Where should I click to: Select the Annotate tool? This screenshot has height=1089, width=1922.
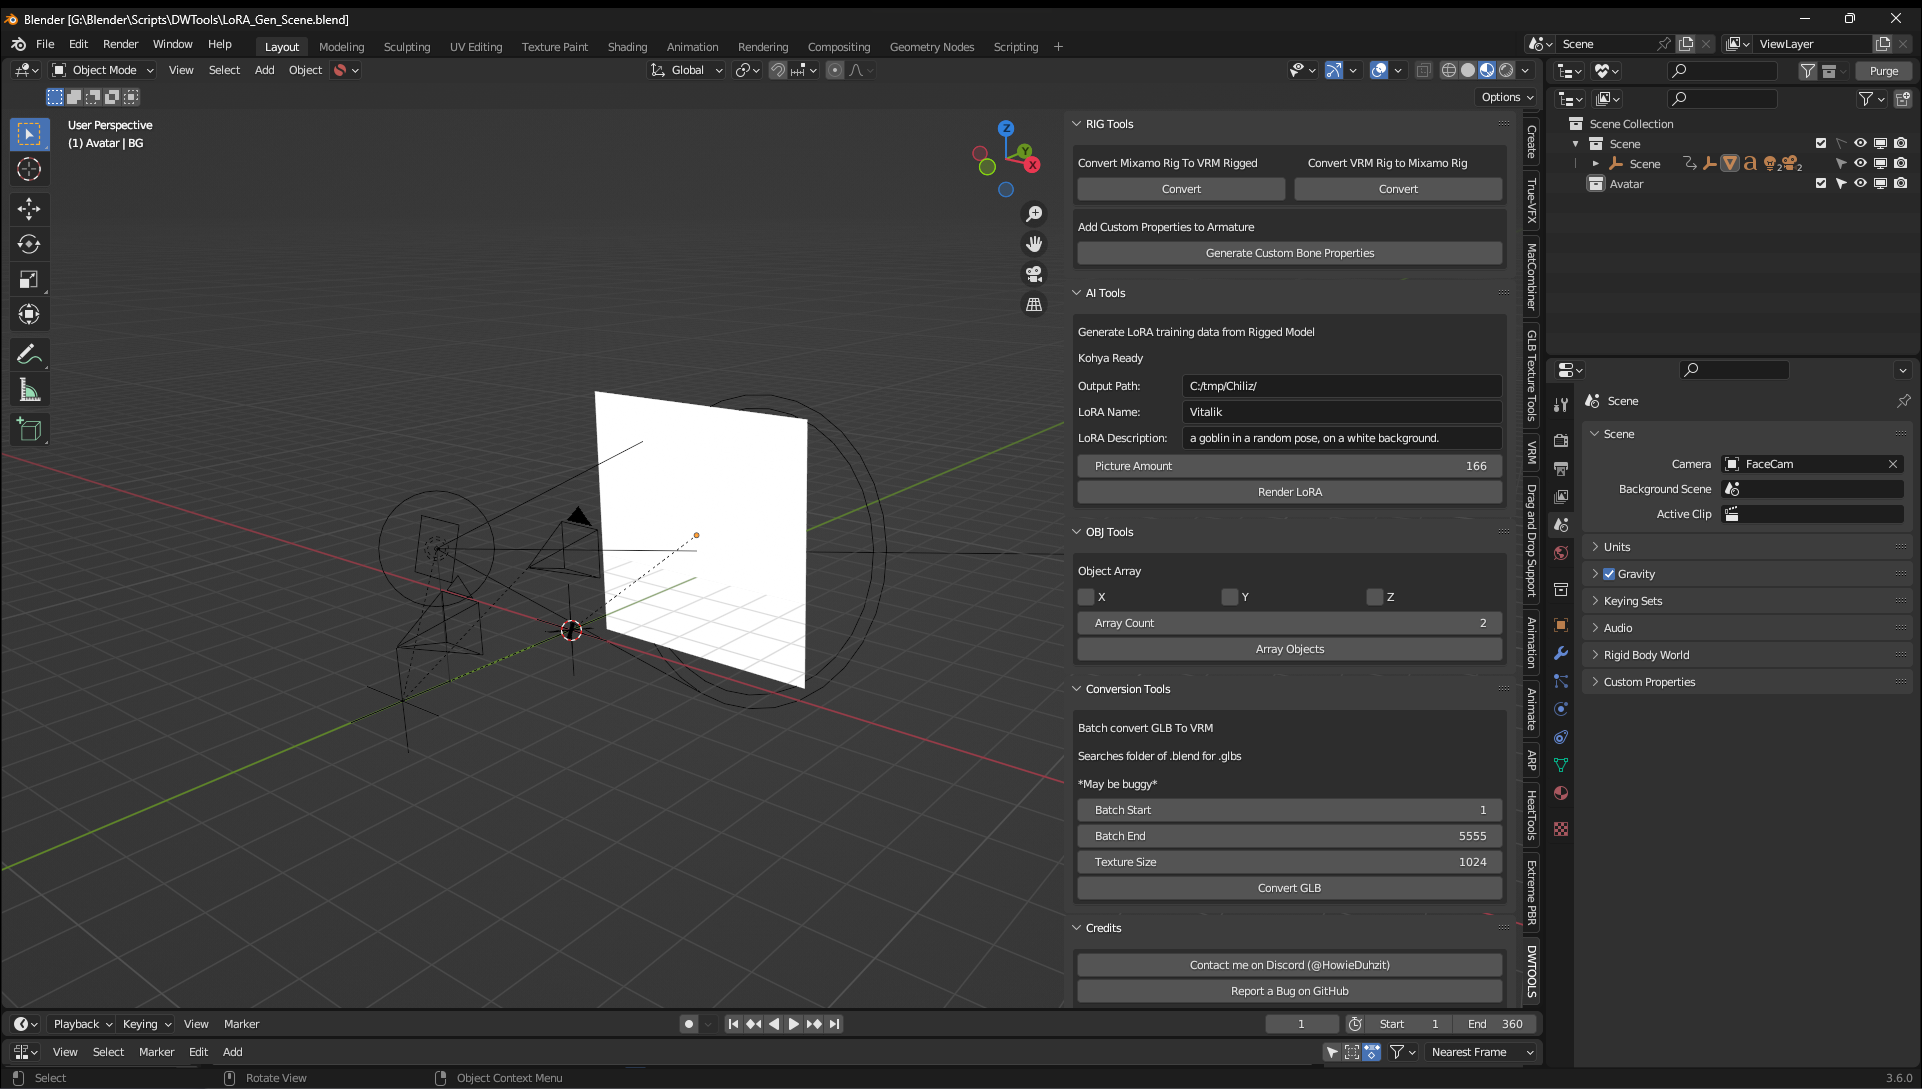click(29, 353)
